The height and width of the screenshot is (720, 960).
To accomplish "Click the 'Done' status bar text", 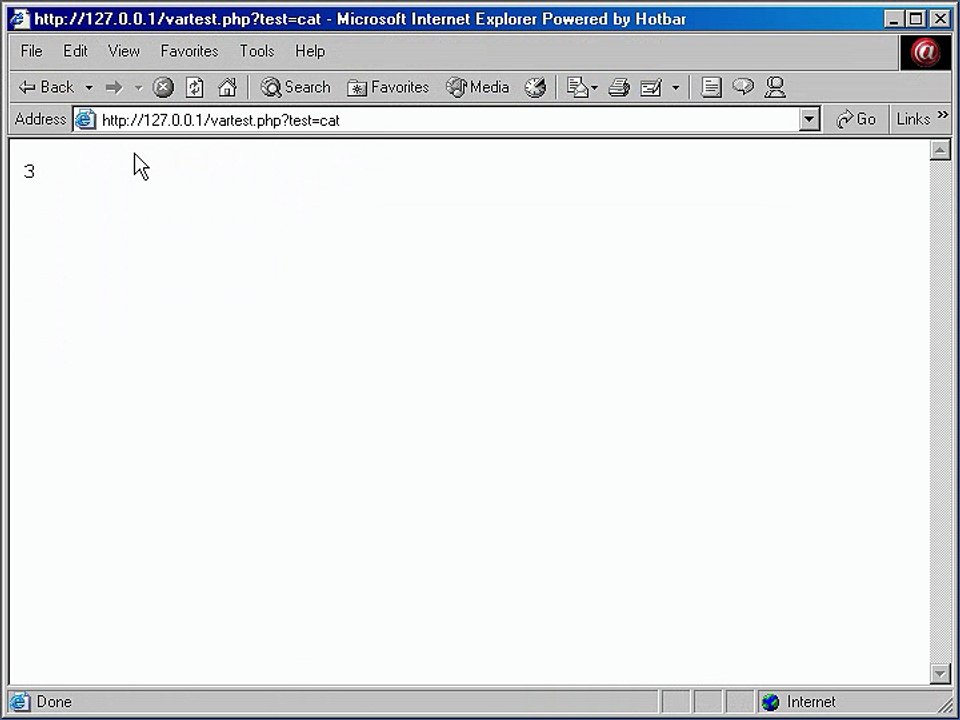I will click(54, 702).
